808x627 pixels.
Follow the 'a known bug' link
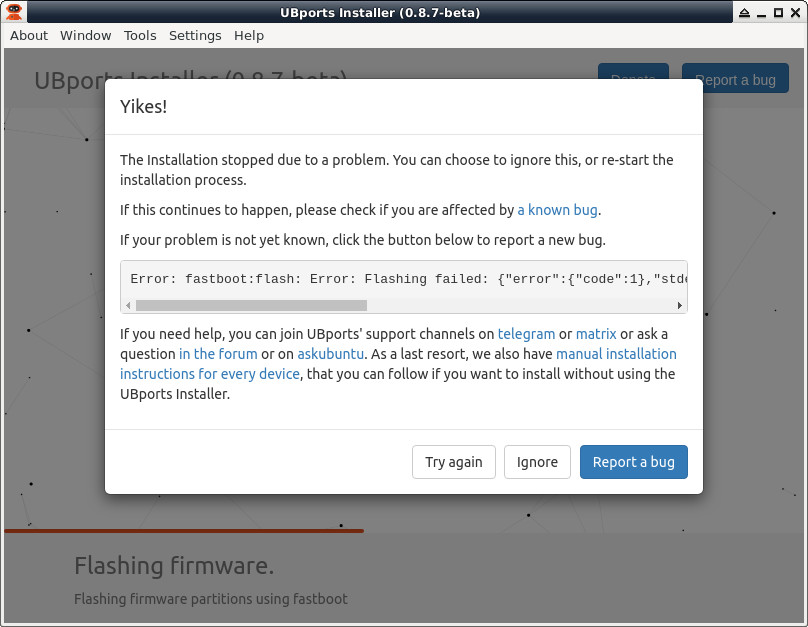557,210
